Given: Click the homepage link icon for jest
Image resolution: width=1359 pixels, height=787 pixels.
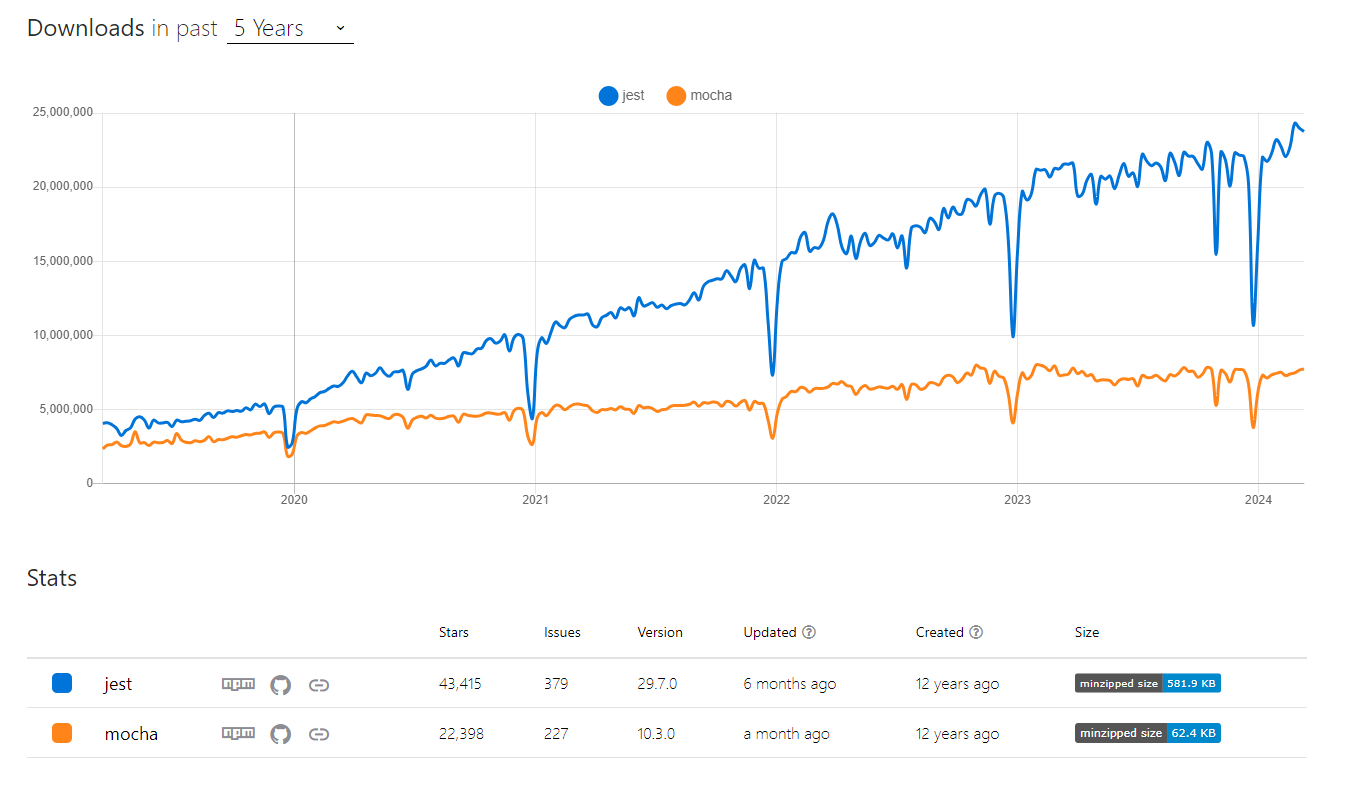Looking at the screenshot, I should [319, 685].
